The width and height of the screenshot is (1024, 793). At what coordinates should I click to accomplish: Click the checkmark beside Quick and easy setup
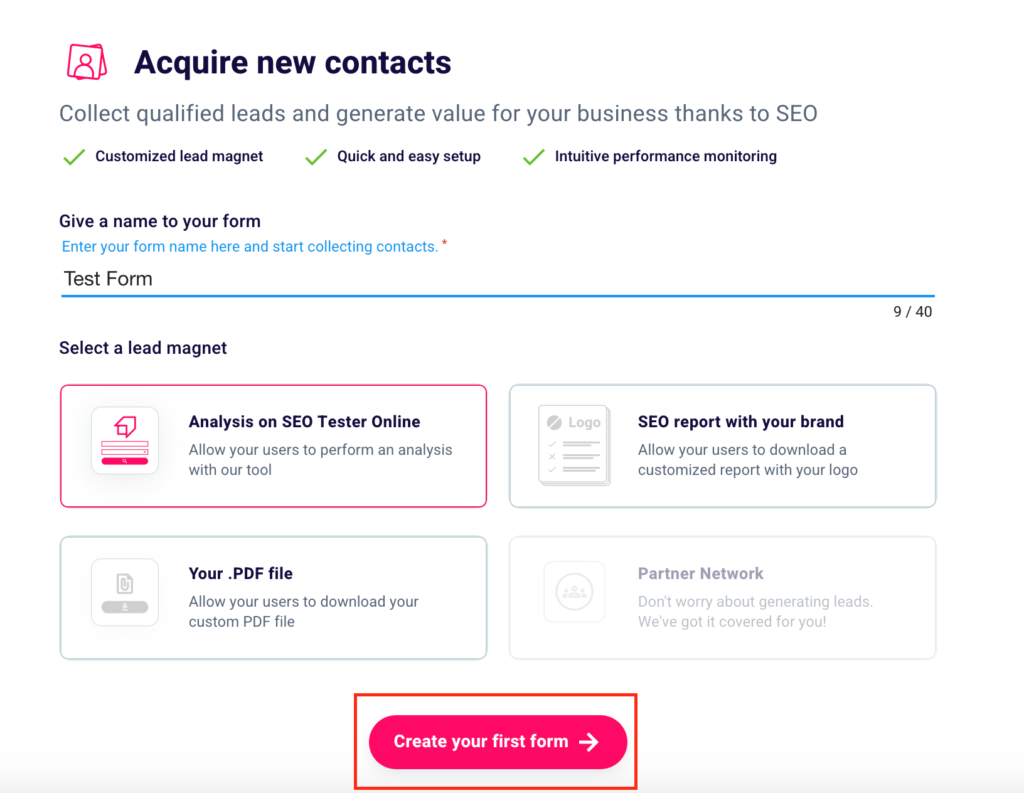point(316,157)
